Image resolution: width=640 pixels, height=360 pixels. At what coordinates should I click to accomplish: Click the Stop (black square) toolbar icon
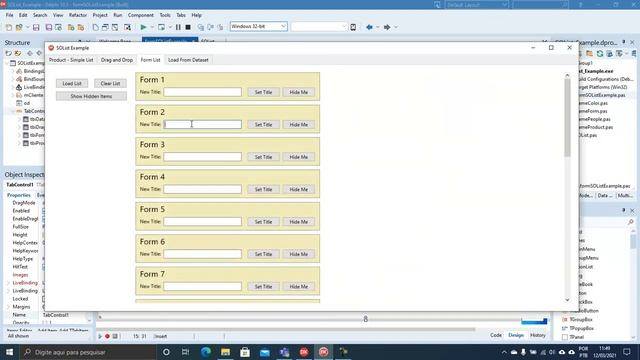coord(188,27)
